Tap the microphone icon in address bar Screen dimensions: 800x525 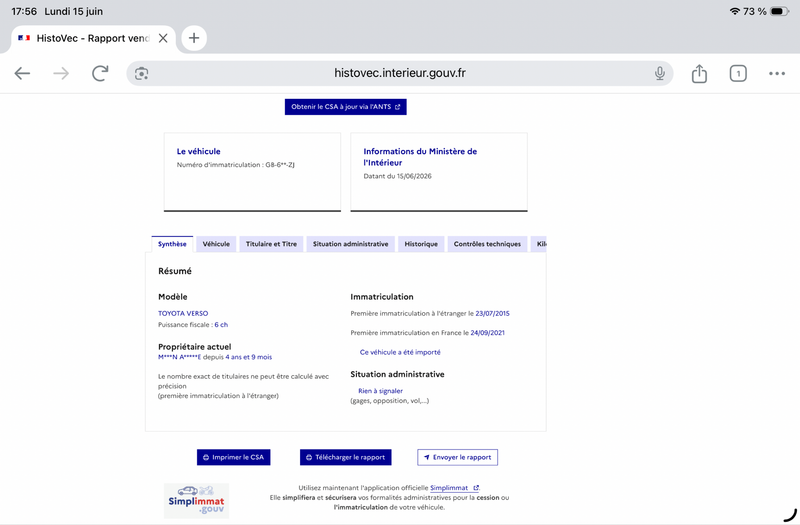click(660, 73)
